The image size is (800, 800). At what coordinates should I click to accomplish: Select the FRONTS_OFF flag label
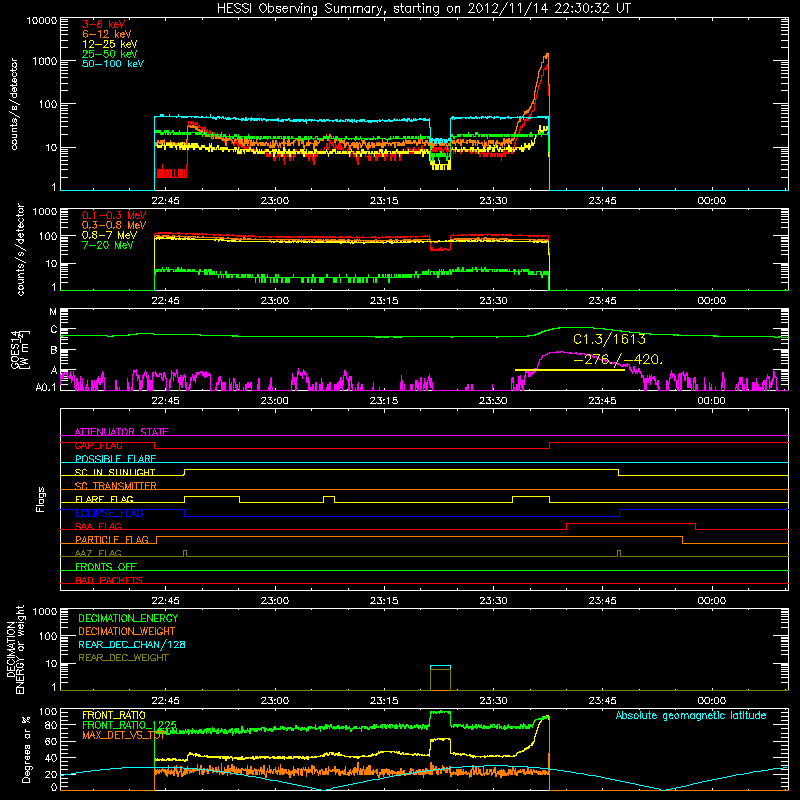[x=106, y=567]
